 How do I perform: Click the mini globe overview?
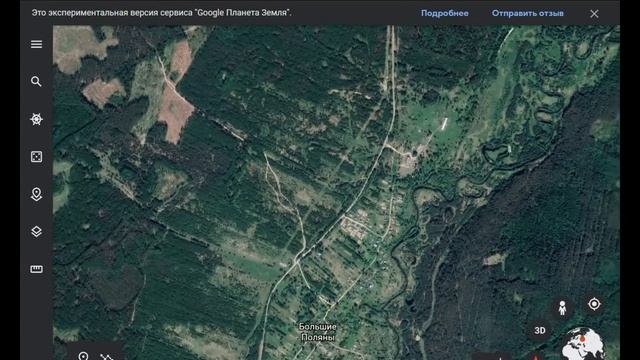click(x=584, y=344)
